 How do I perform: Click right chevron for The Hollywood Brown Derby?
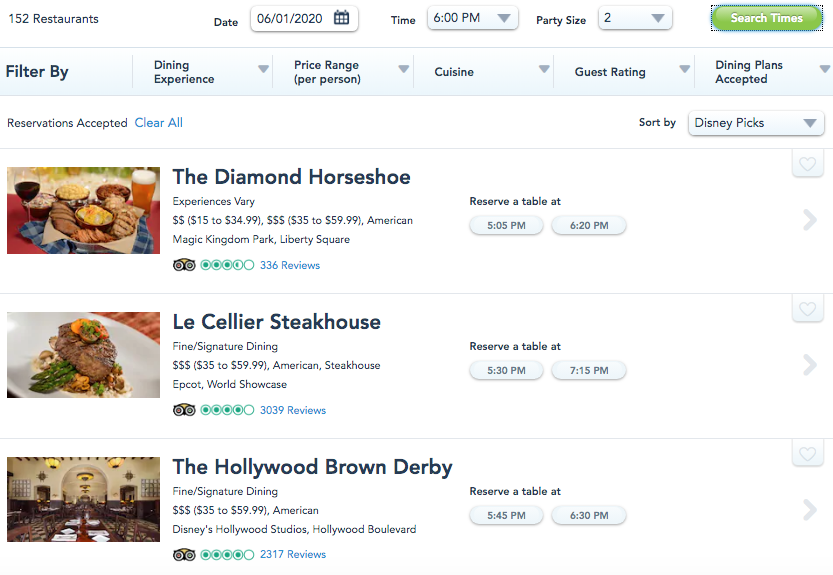pos(810,510)
